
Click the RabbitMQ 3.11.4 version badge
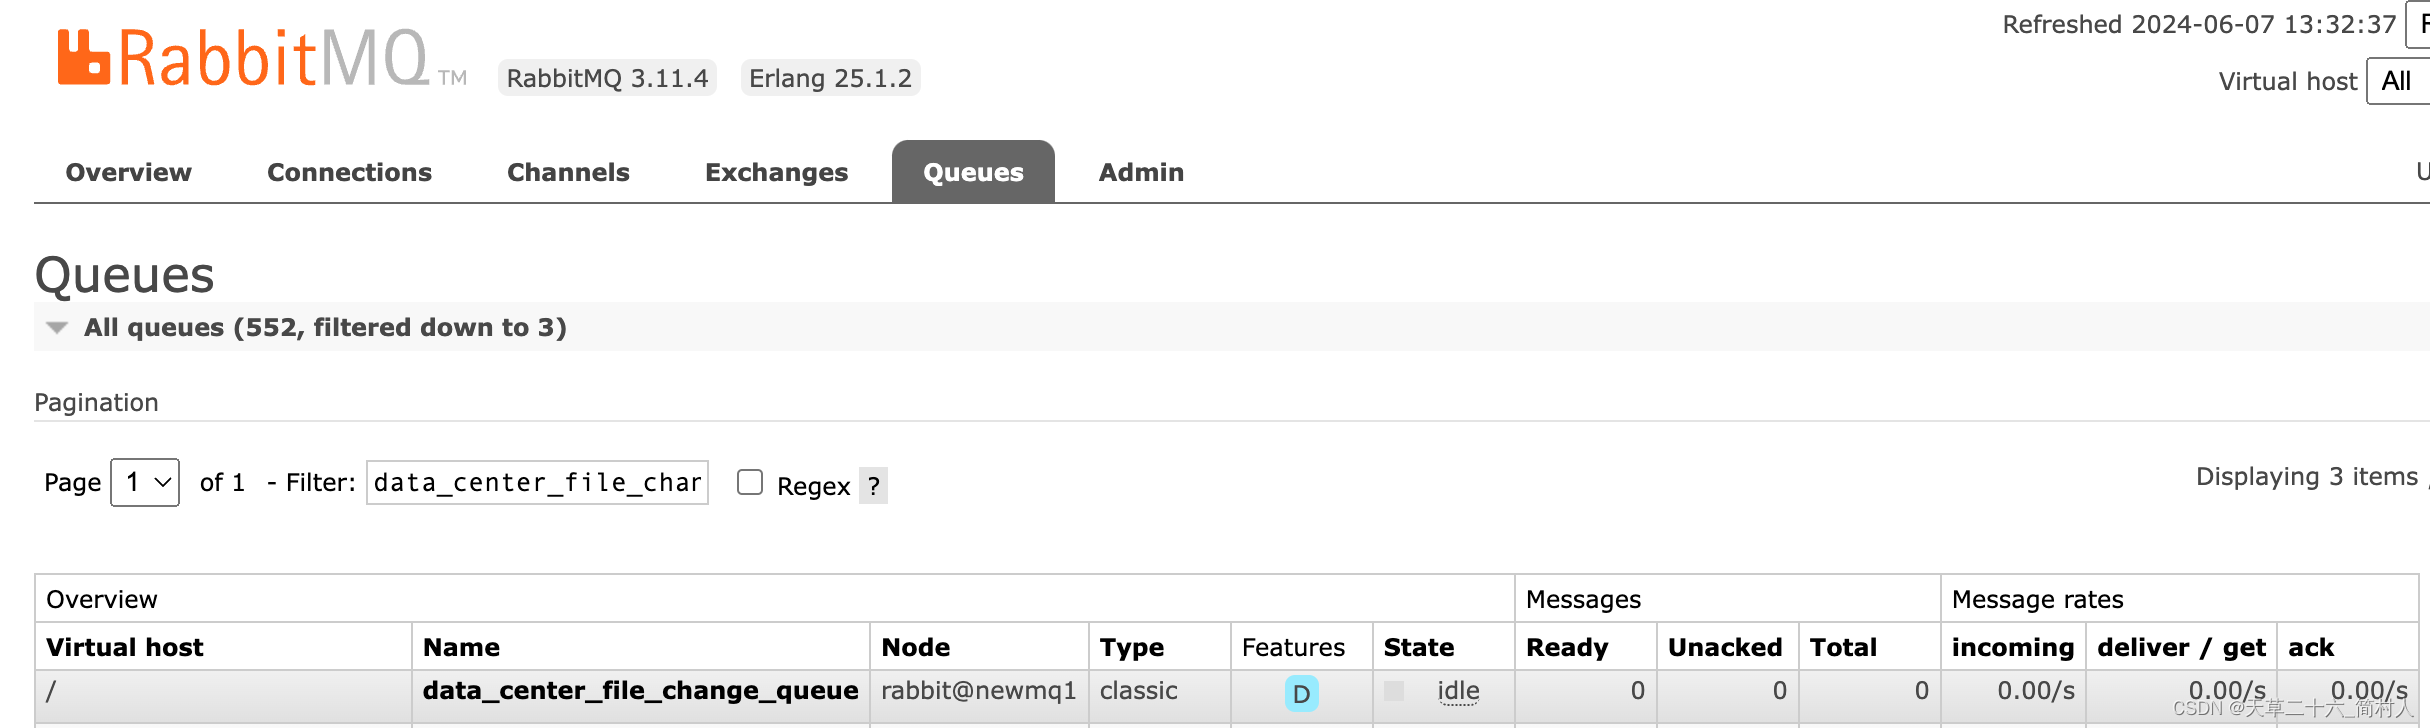(607, 78)
